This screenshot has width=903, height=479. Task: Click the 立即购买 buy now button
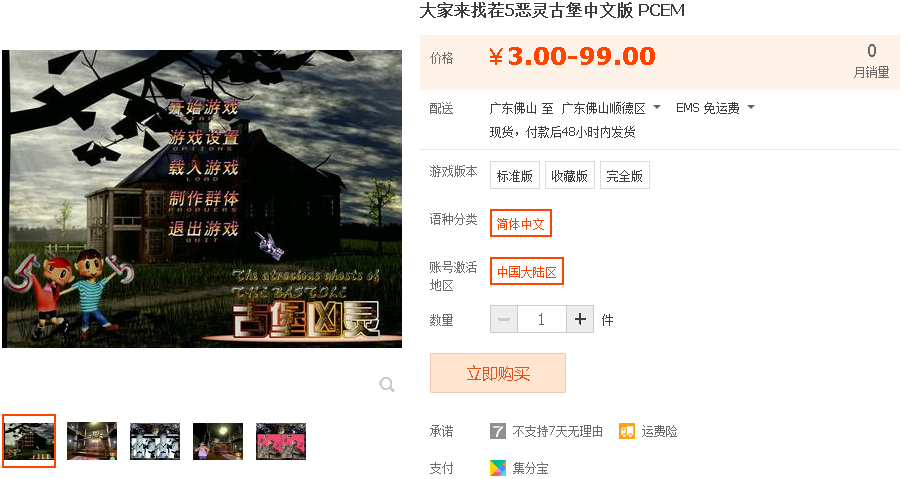(498, 374)
